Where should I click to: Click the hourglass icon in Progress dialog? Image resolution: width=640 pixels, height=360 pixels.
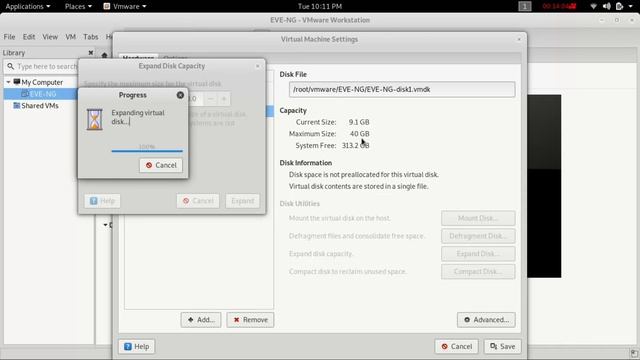(95, 119)
